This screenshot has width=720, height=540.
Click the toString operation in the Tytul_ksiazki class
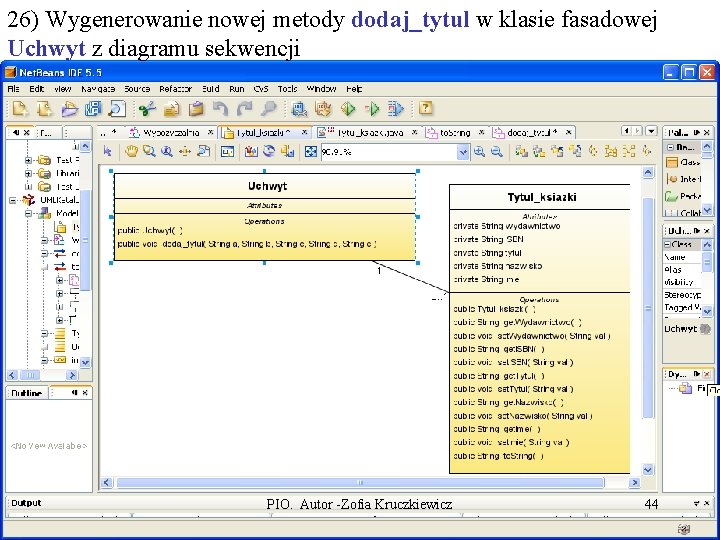(x=499, y=456)
